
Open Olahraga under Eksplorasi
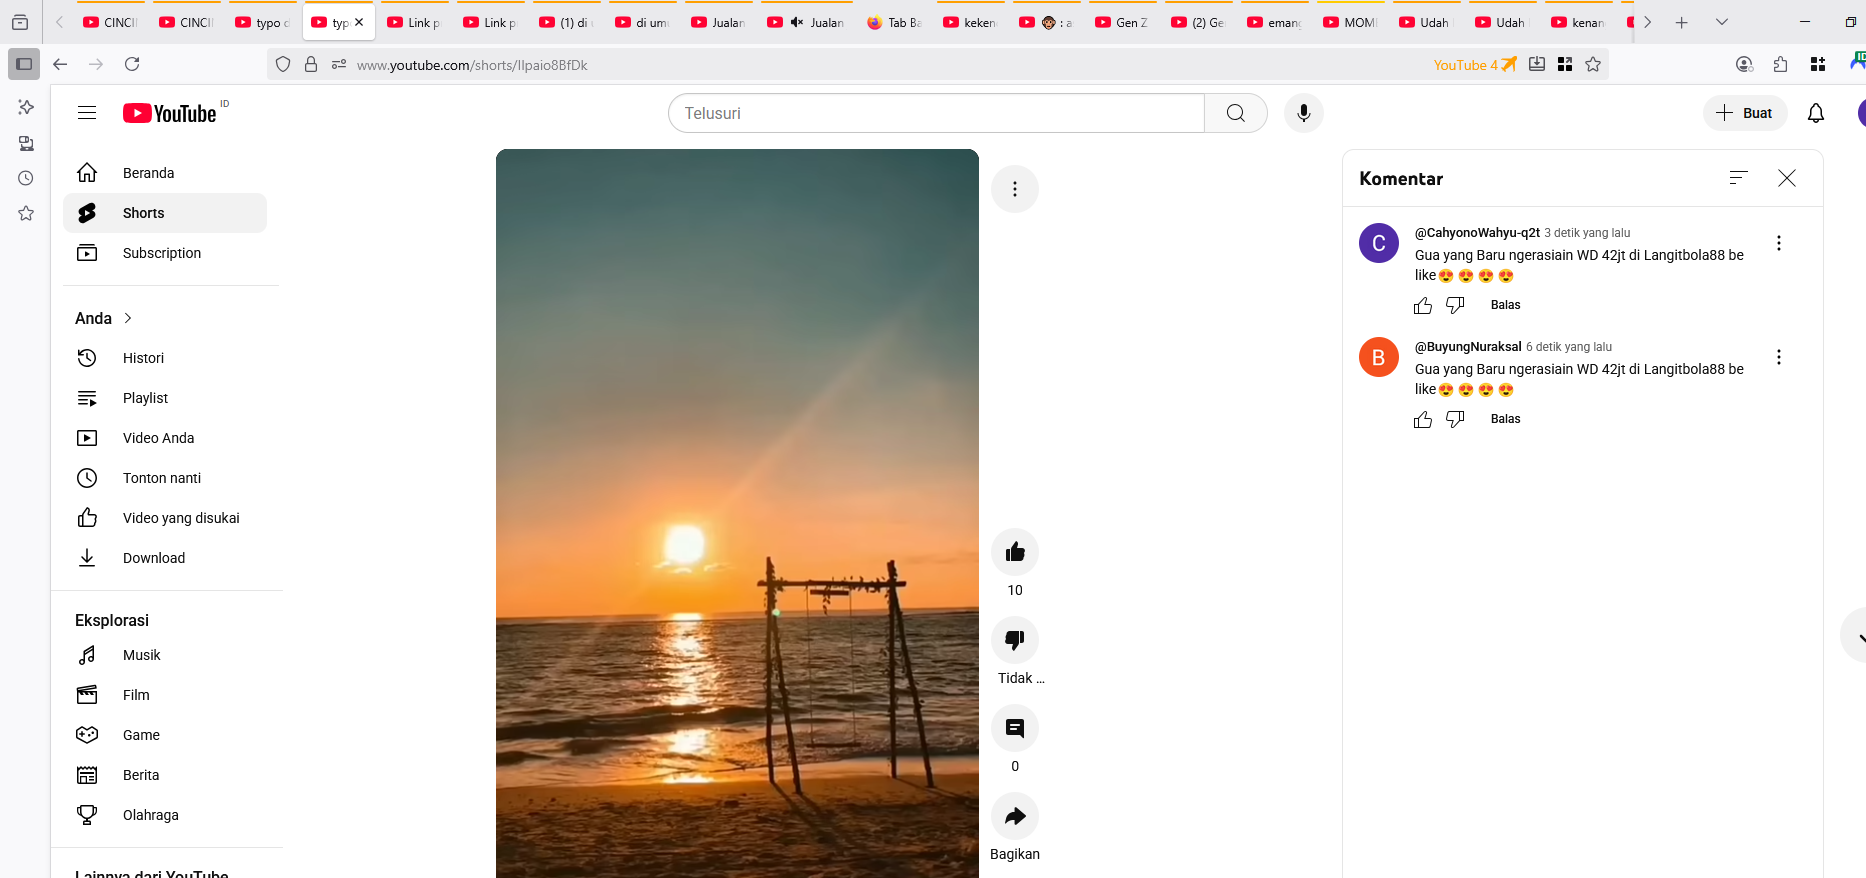pyautogui.click(x=165, y=815)
